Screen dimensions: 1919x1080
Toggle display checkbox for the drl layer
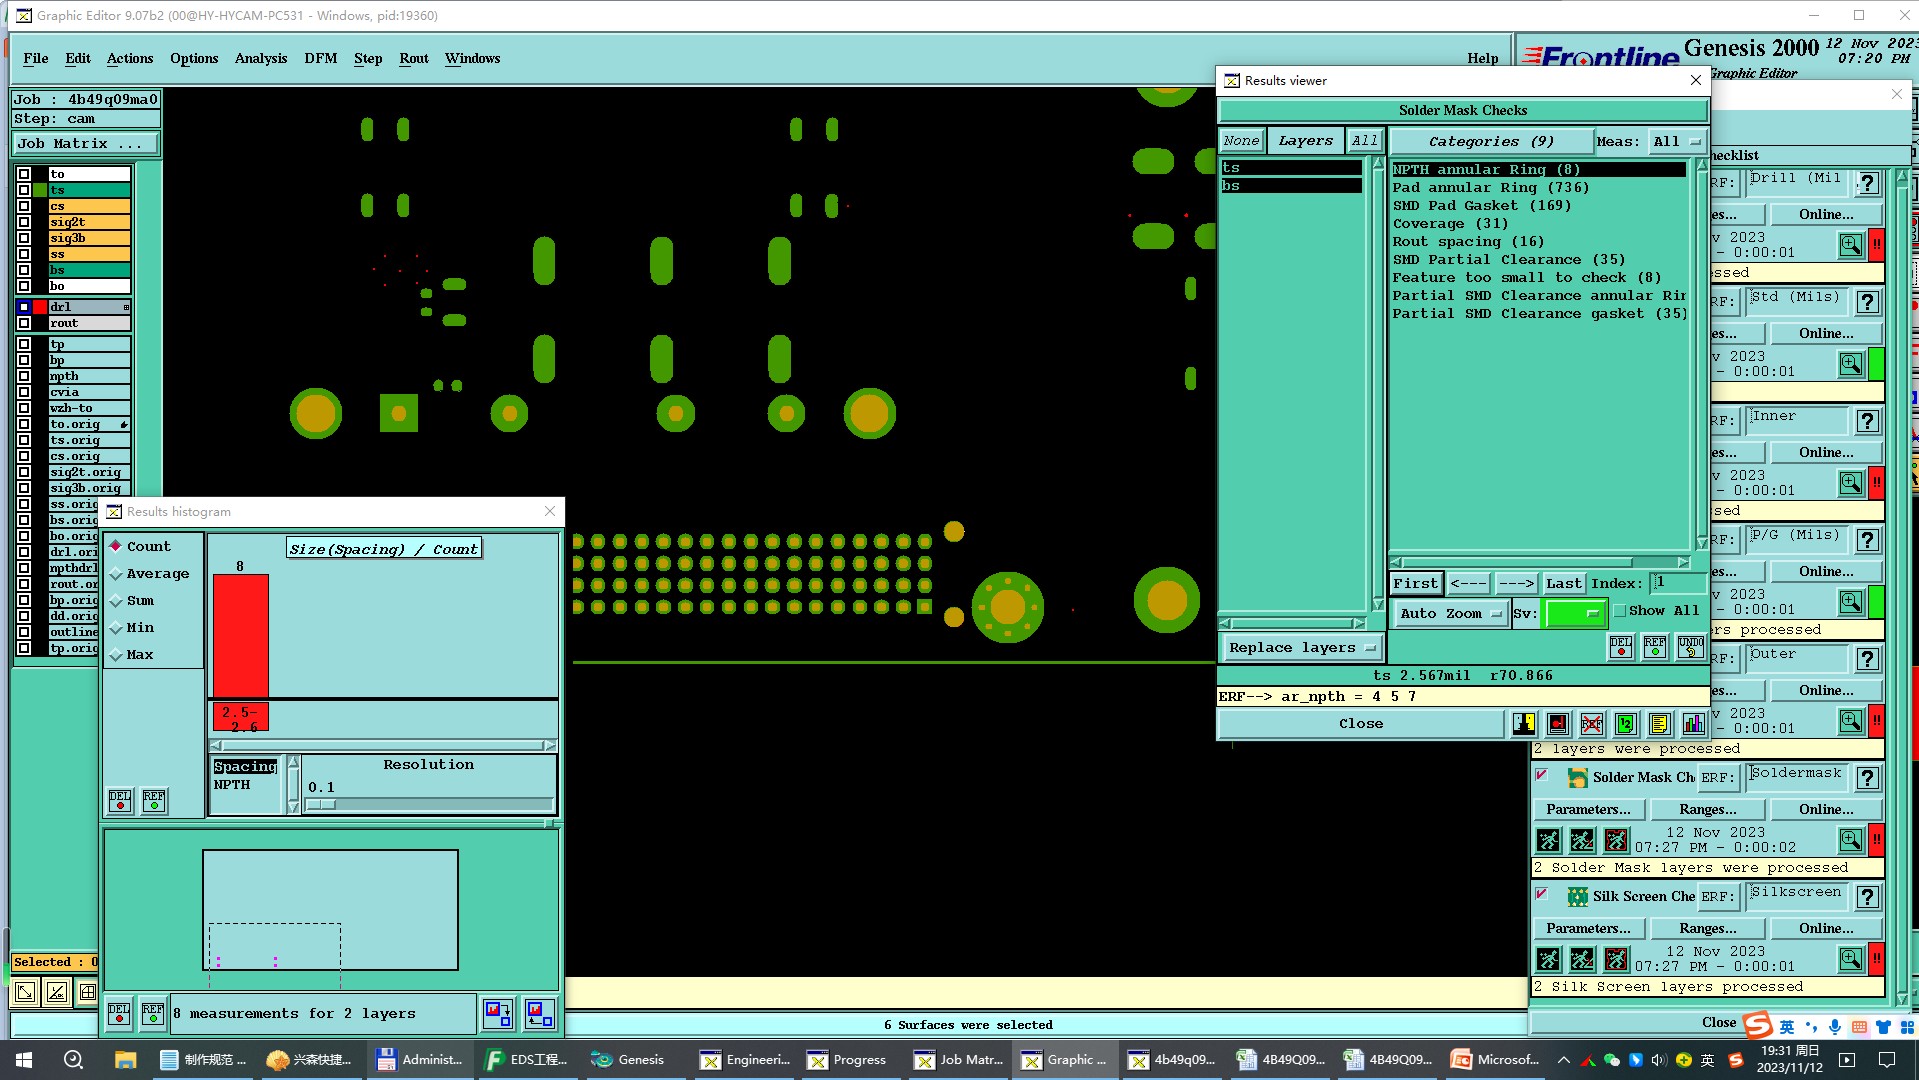coord(24,307)
